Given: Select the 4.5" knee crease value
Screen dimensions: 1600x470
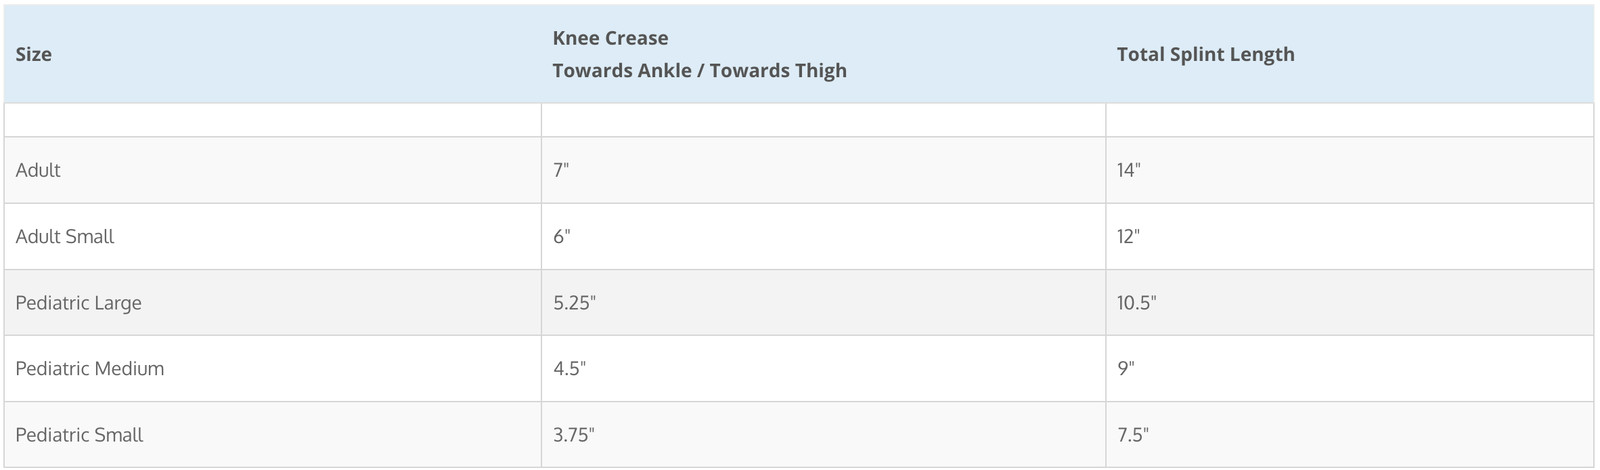Looking at the screenshot, I should pos(569,368).
